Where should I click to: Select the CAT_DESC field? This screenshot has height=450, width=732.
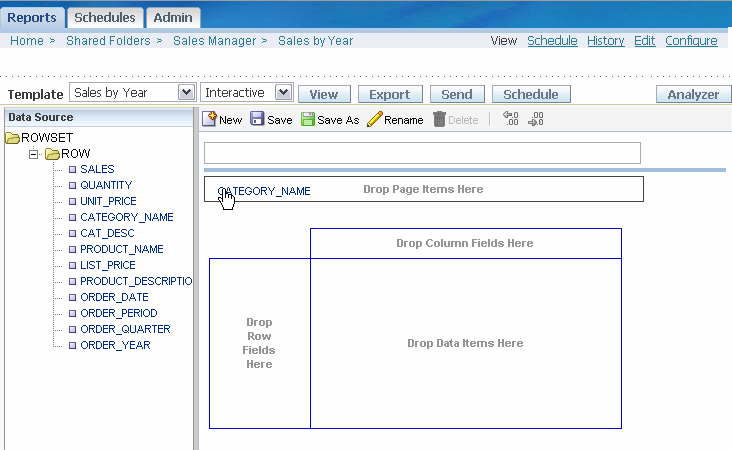(107, 233)
